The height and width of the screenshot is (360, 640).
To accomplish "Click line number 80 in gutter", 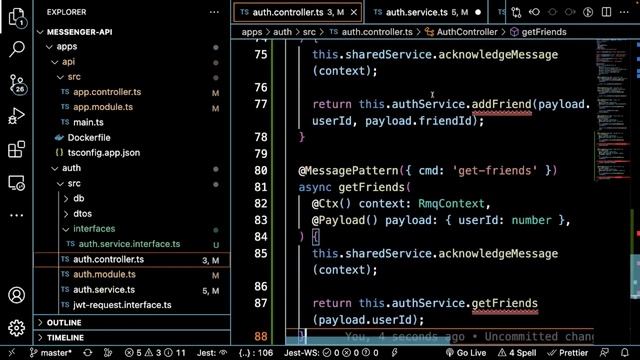I will tap(260, 171).
